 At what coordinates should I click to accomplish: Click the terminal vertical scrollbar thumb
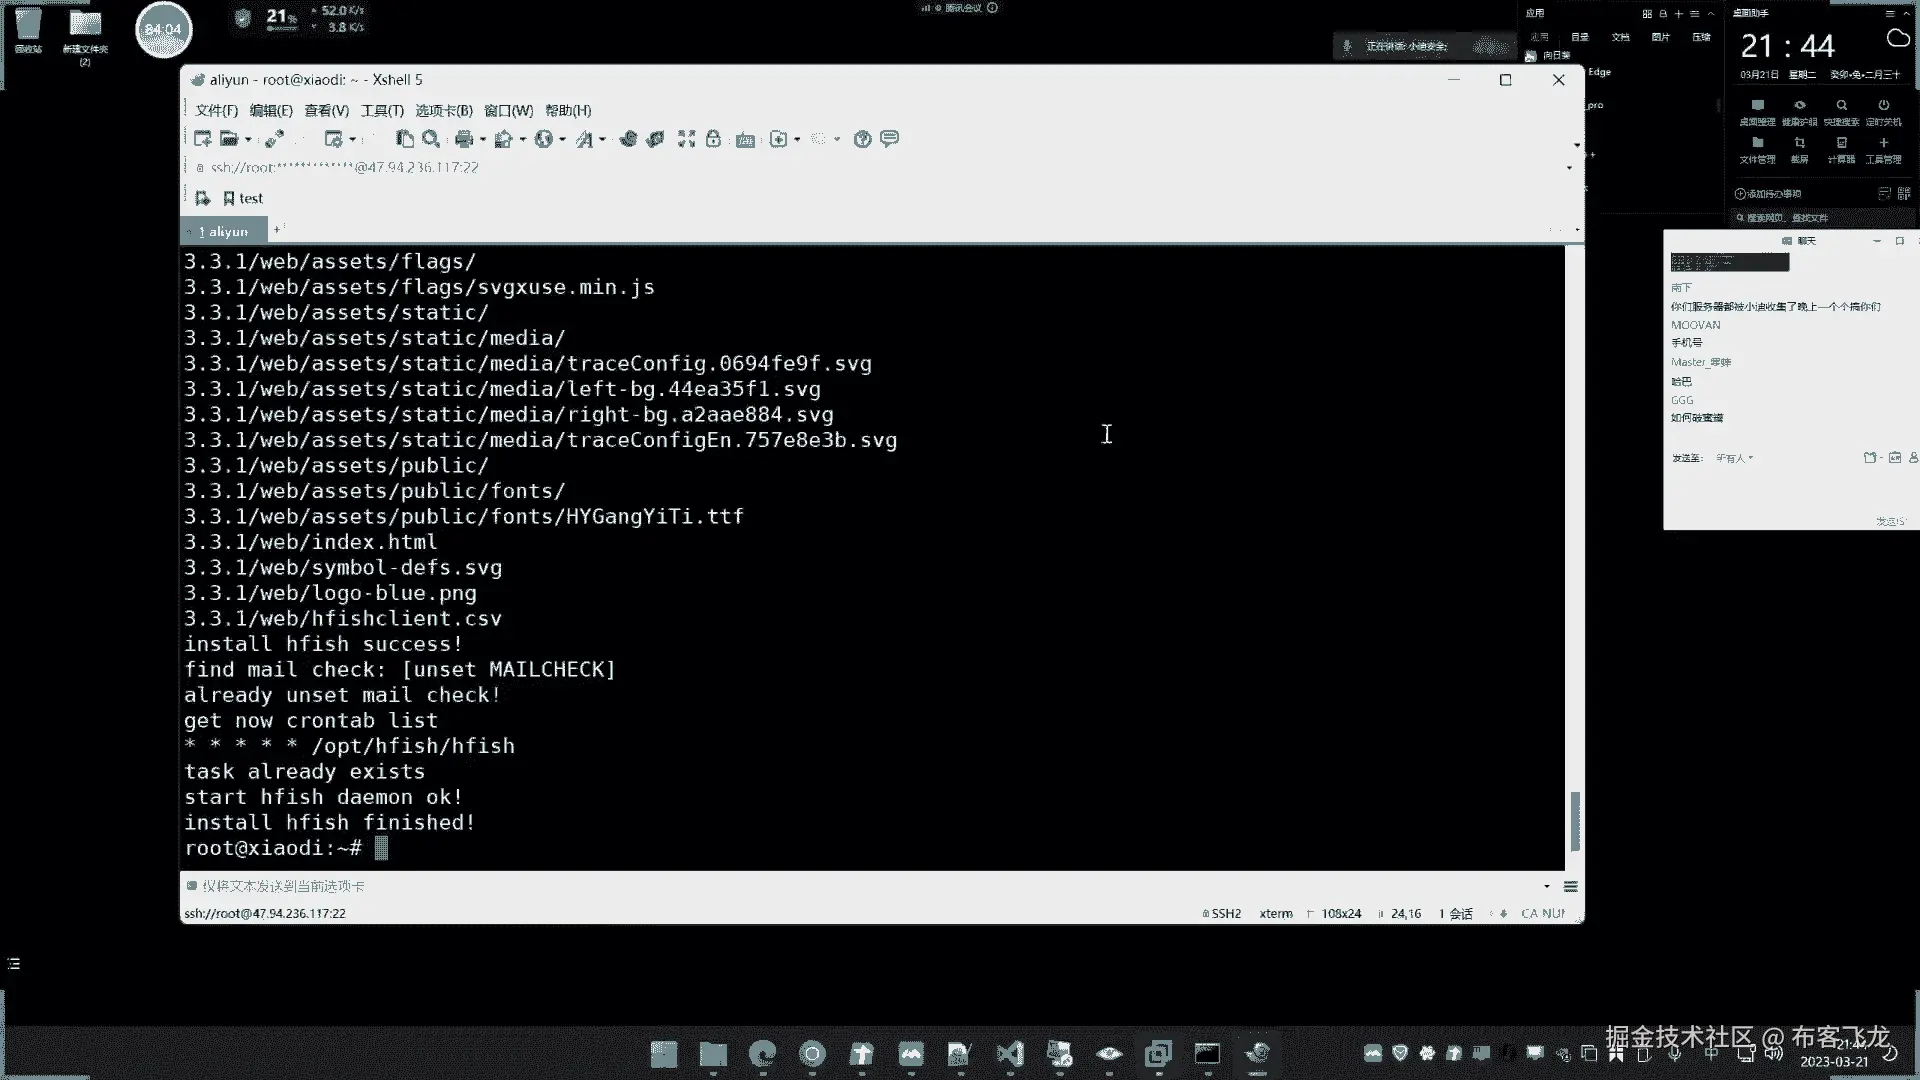(1575, 820)
